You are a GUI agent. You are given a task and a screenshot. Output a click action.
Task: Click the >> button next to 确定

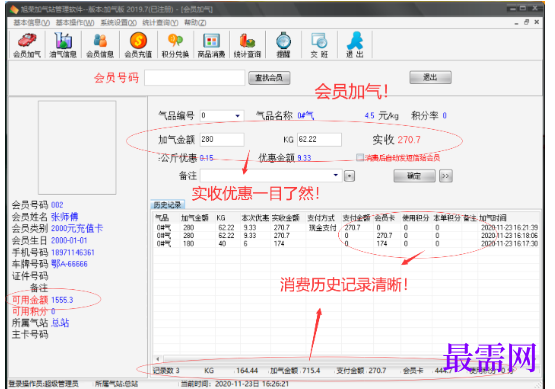[x=446, y=176]
